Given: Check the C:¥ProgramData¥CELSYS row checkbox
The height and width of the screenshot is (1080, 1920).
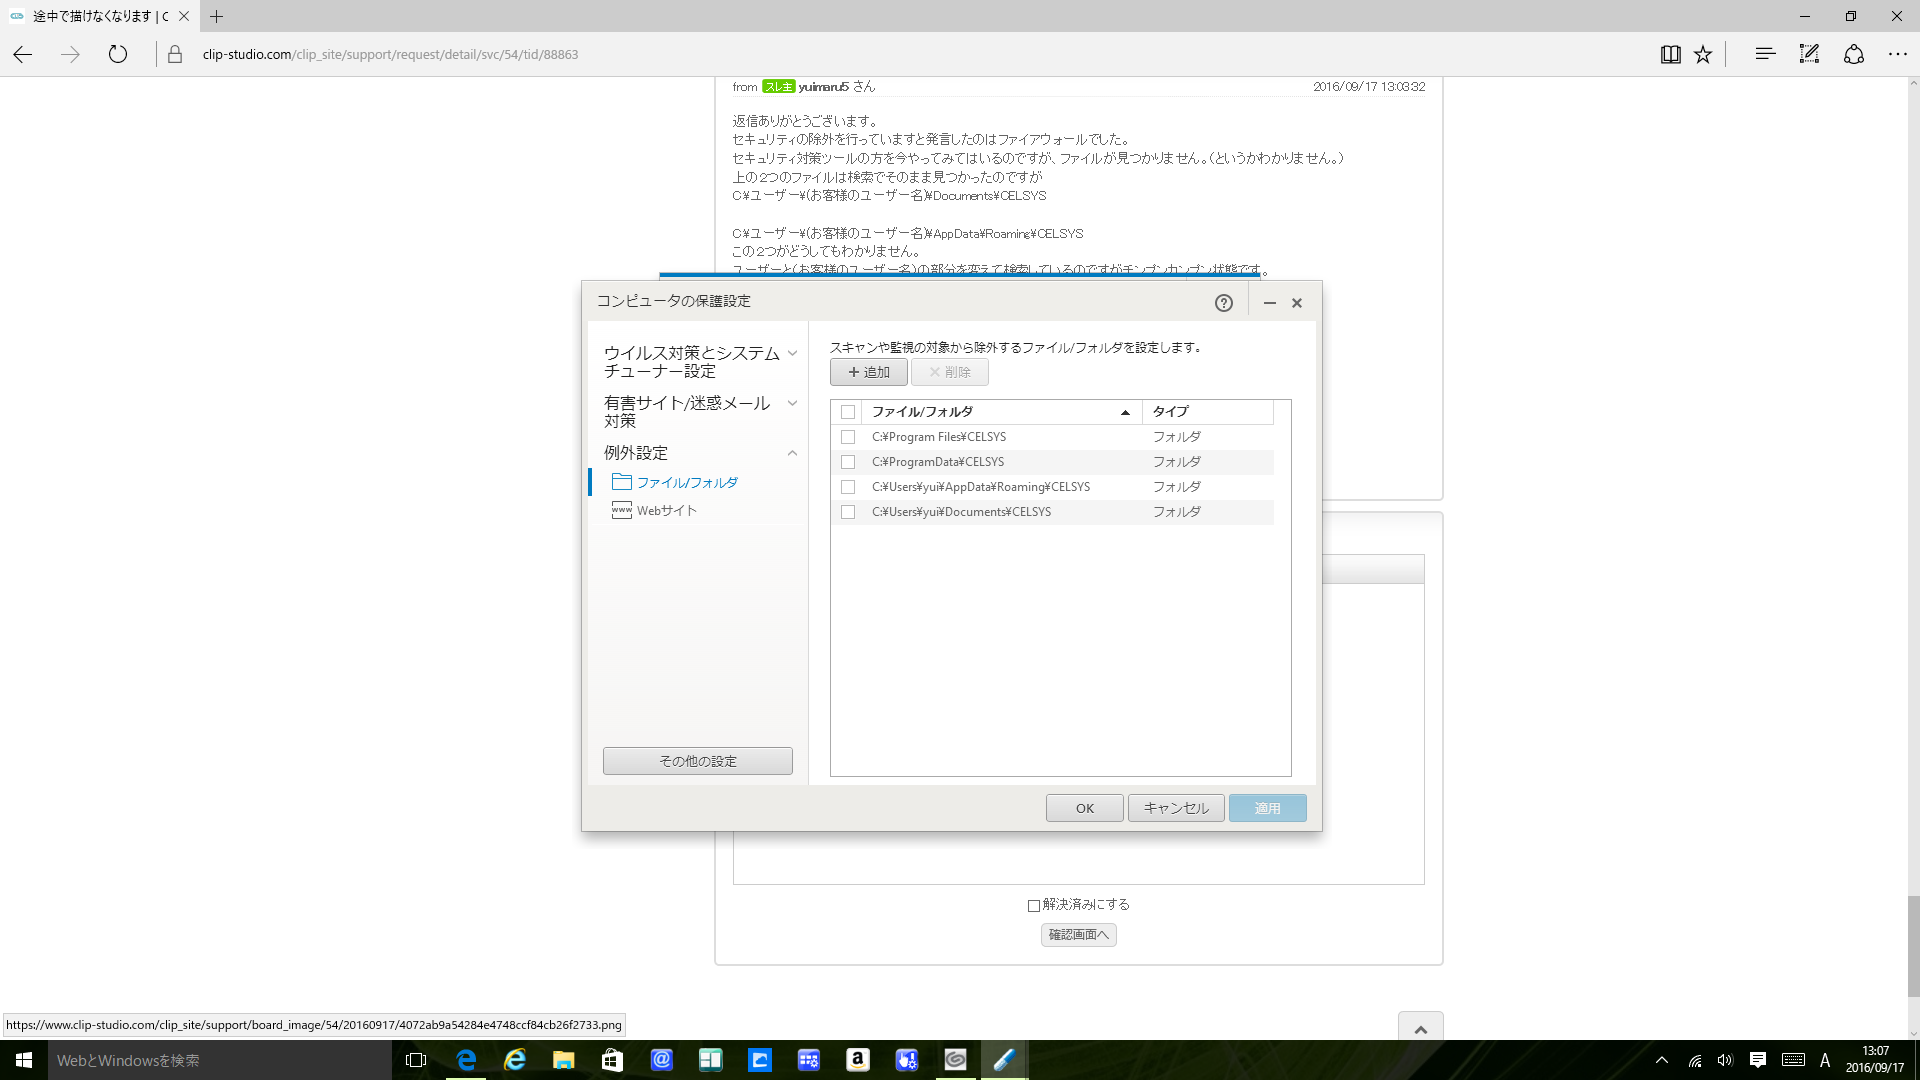Looking at the screenshot, I should click(848, 462).
